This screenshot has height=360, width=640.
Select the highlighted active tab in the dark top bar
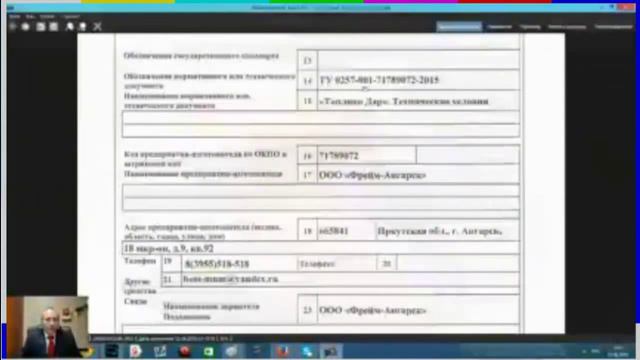(459, 27)
